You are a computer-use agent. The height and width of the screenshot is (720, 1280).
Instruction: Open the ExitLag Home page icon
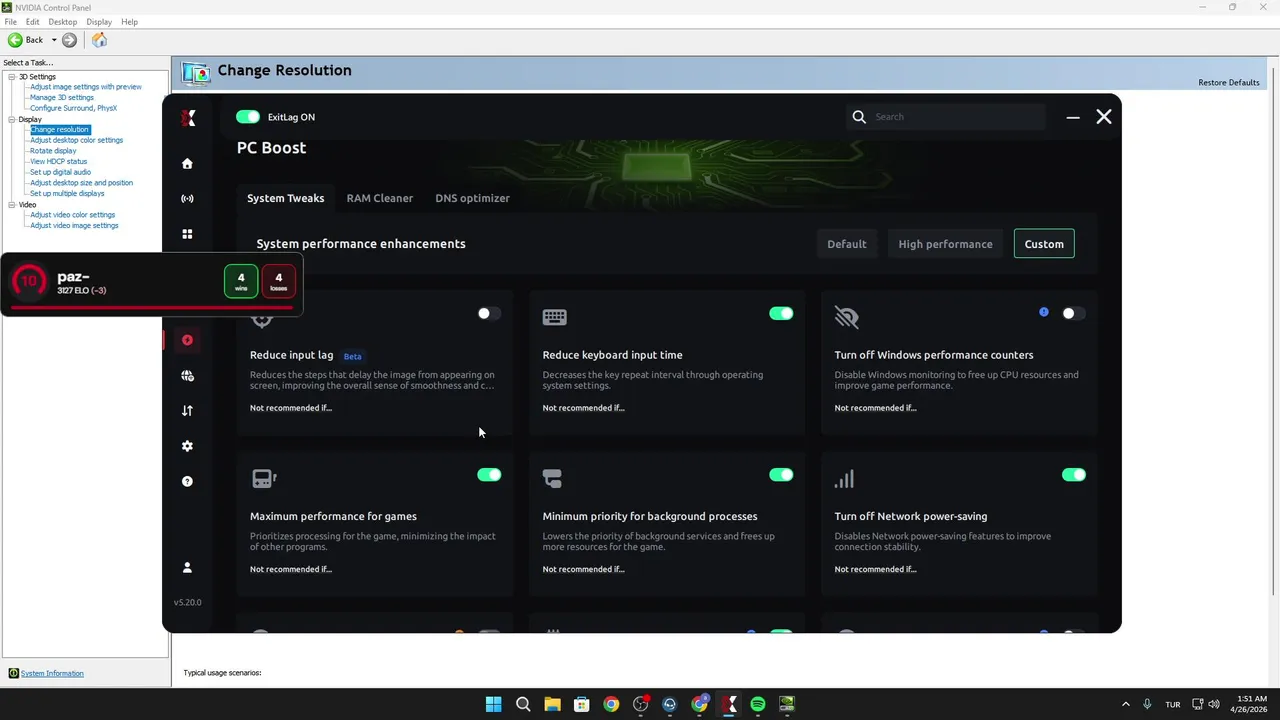click(187, 163)
